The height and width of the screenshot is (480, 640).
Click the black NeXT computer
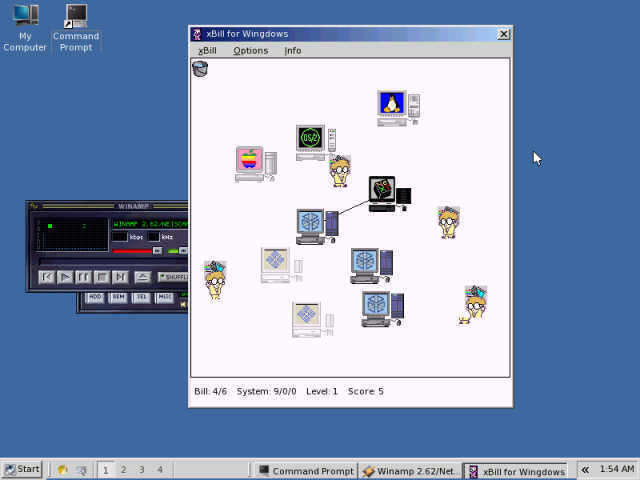[388, 193]
